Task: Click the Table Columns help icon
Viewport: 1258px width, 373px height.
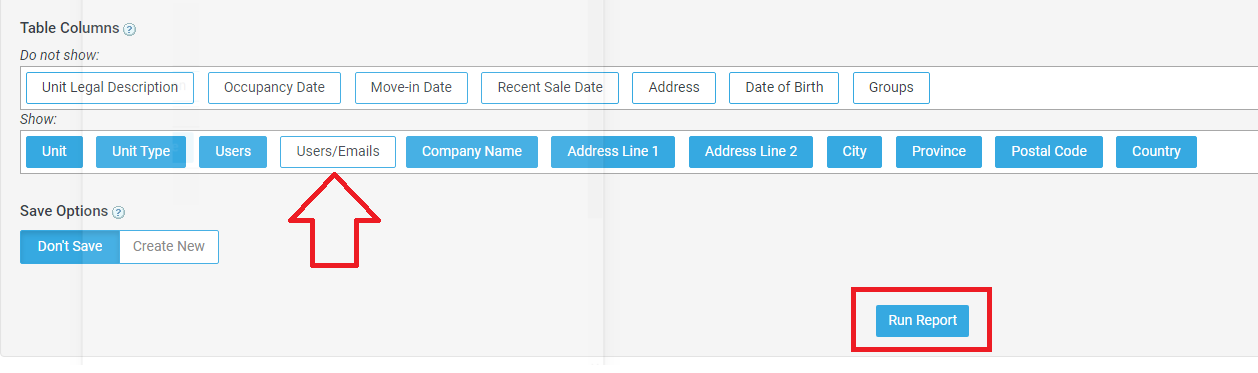Action: [x=130, y=29]
